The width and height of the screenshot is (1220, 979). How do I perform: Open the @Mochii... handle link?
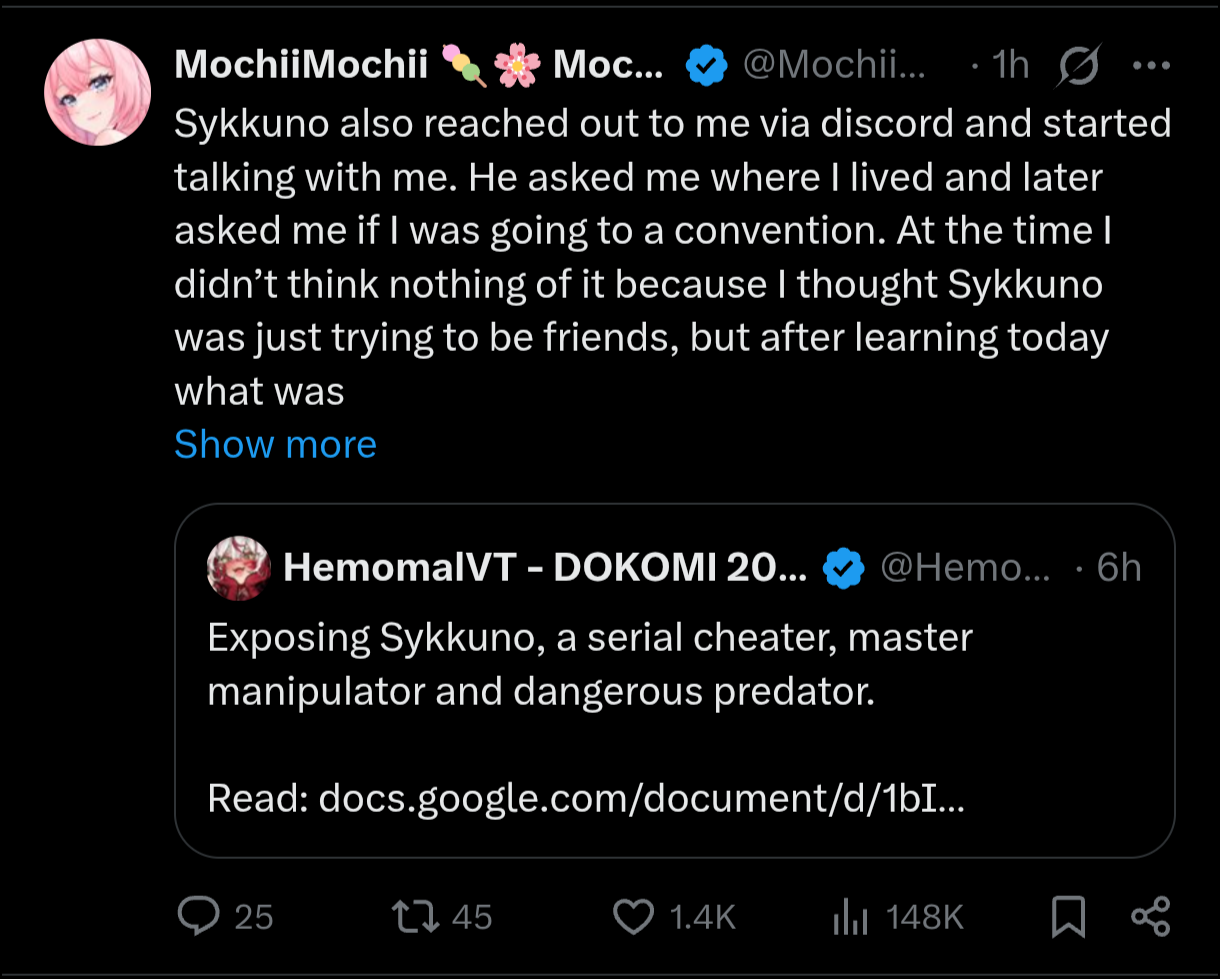[x=833, y=66]
